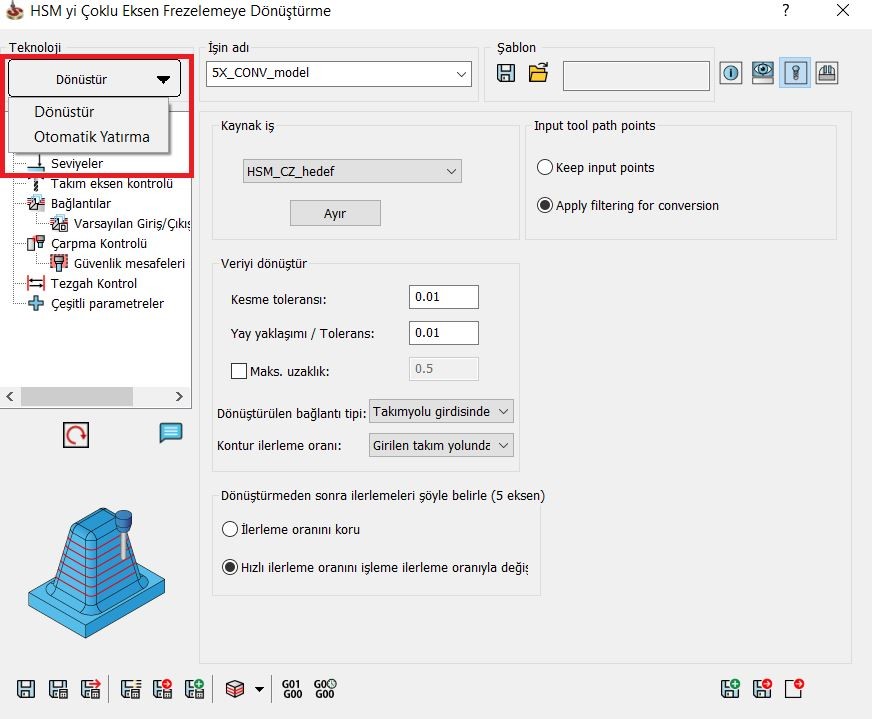Click the G01 G00 toolbar icon
Screen dimensions: 872x719
click(292, 688)
